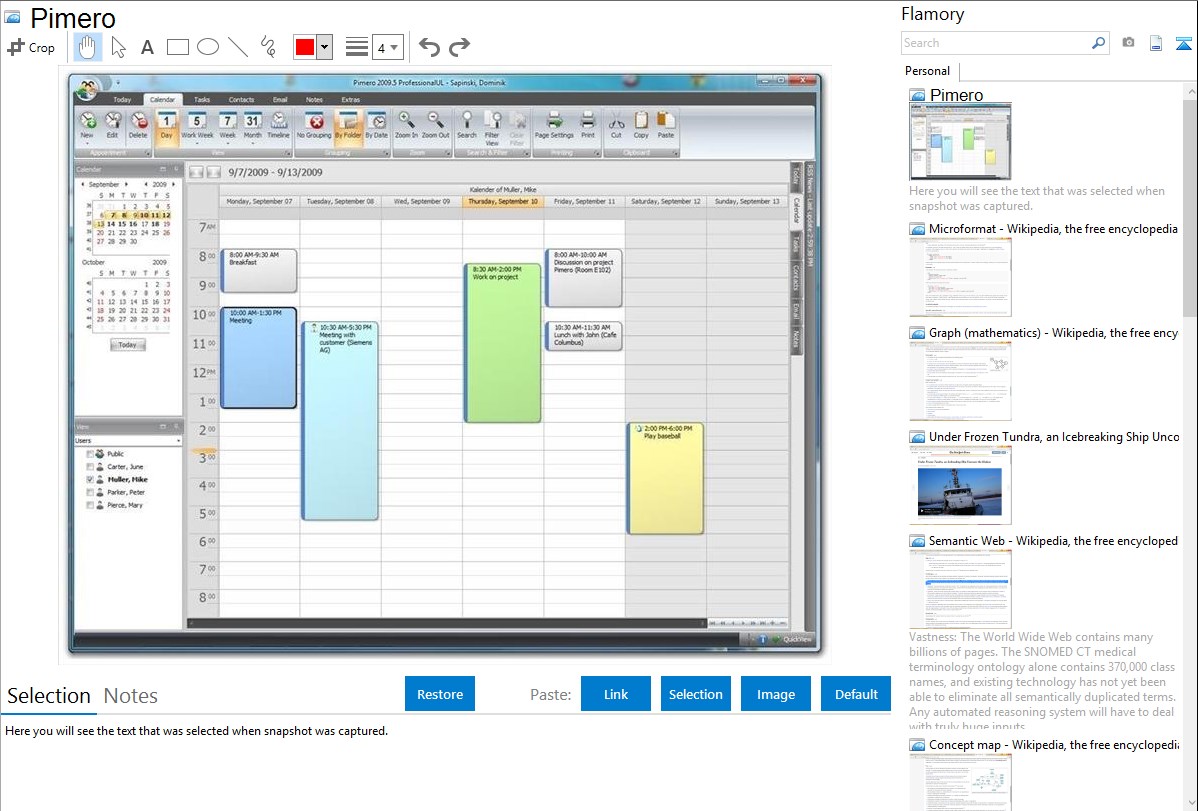The image size is (1198, 811).
Task: Switch to the Selection tab
Action: point(49,696)
